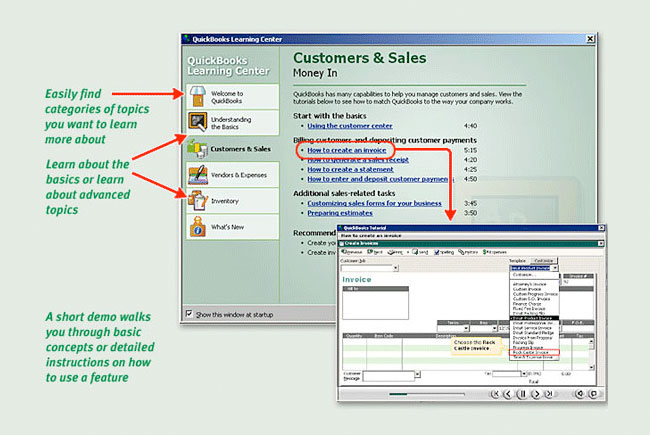The image size is (650, 435).
Task: Open the Vendors & Expenses category
Action: coord(233,175)
